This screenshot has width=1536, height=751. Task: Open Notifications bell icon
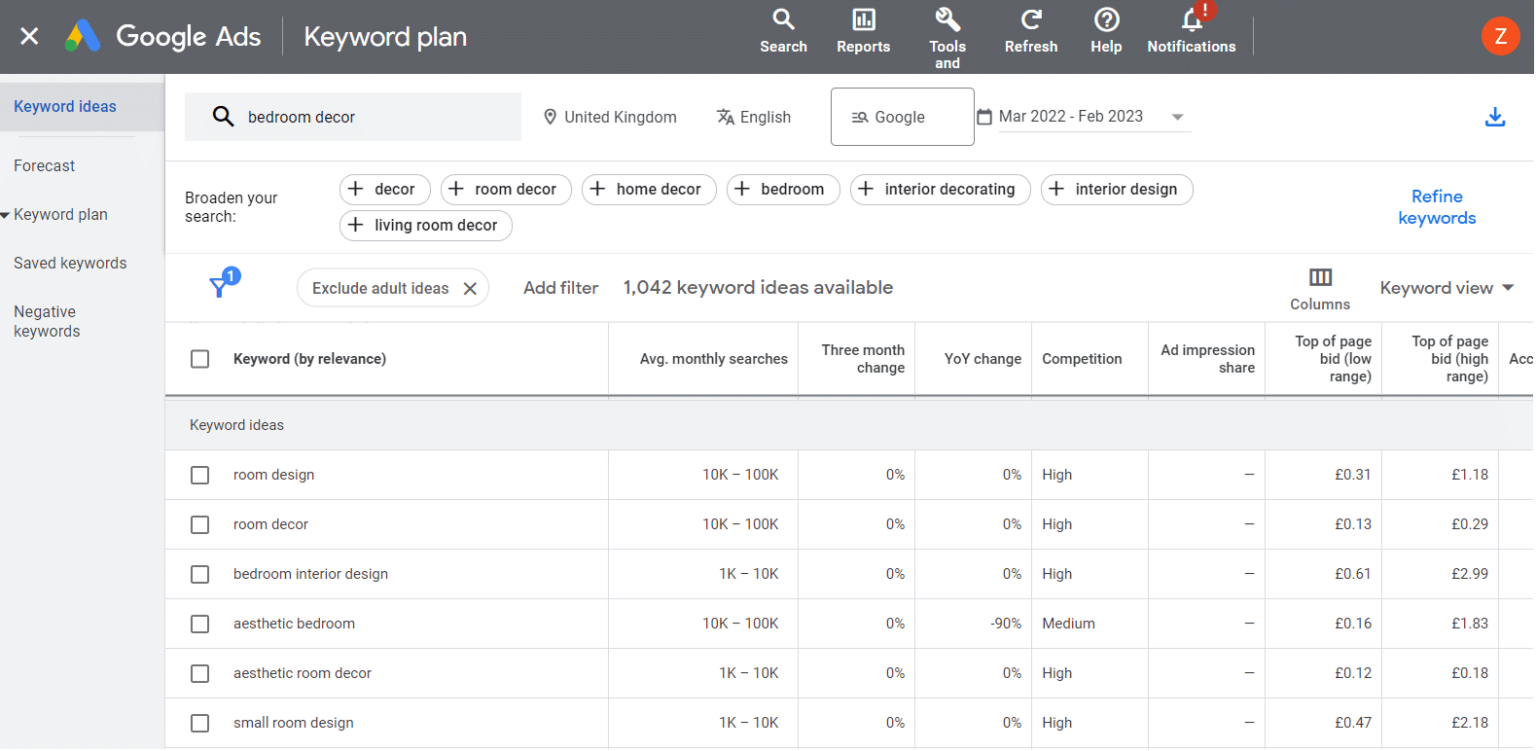1191,31
